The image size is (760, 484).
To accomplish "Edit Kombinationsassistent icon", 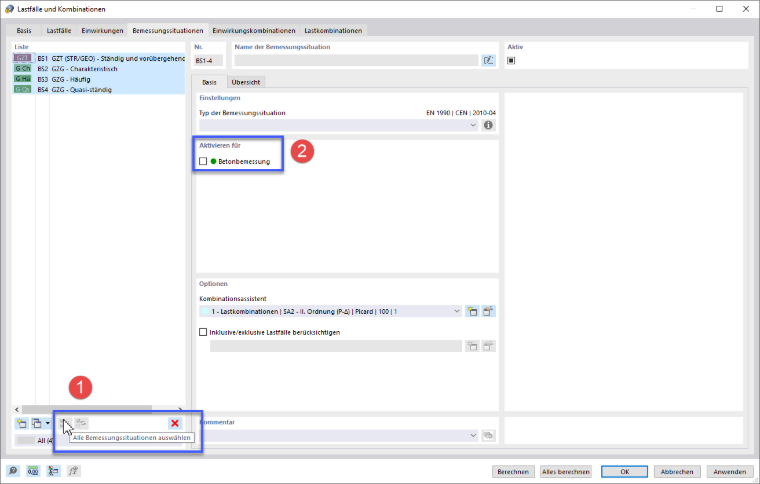I will click(x=488, y=312).
